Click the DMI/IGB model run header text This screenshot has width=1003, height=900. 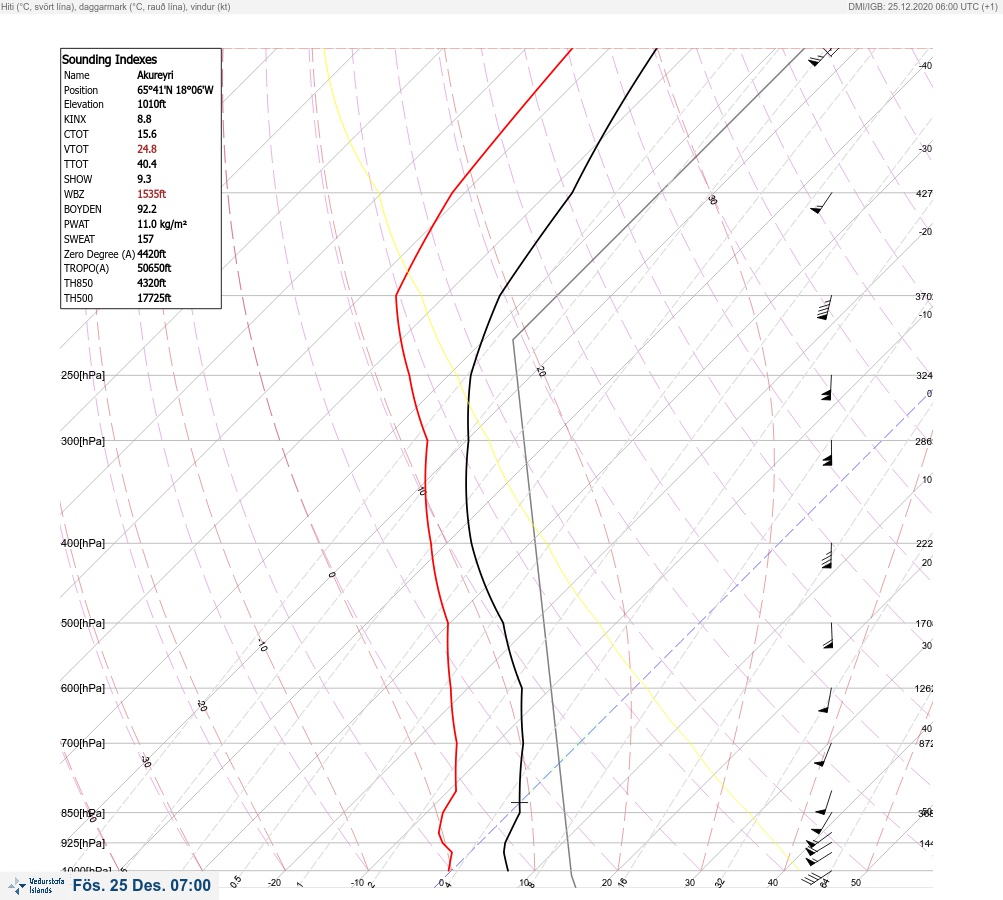pyautogui.click(x=922, y=6)
